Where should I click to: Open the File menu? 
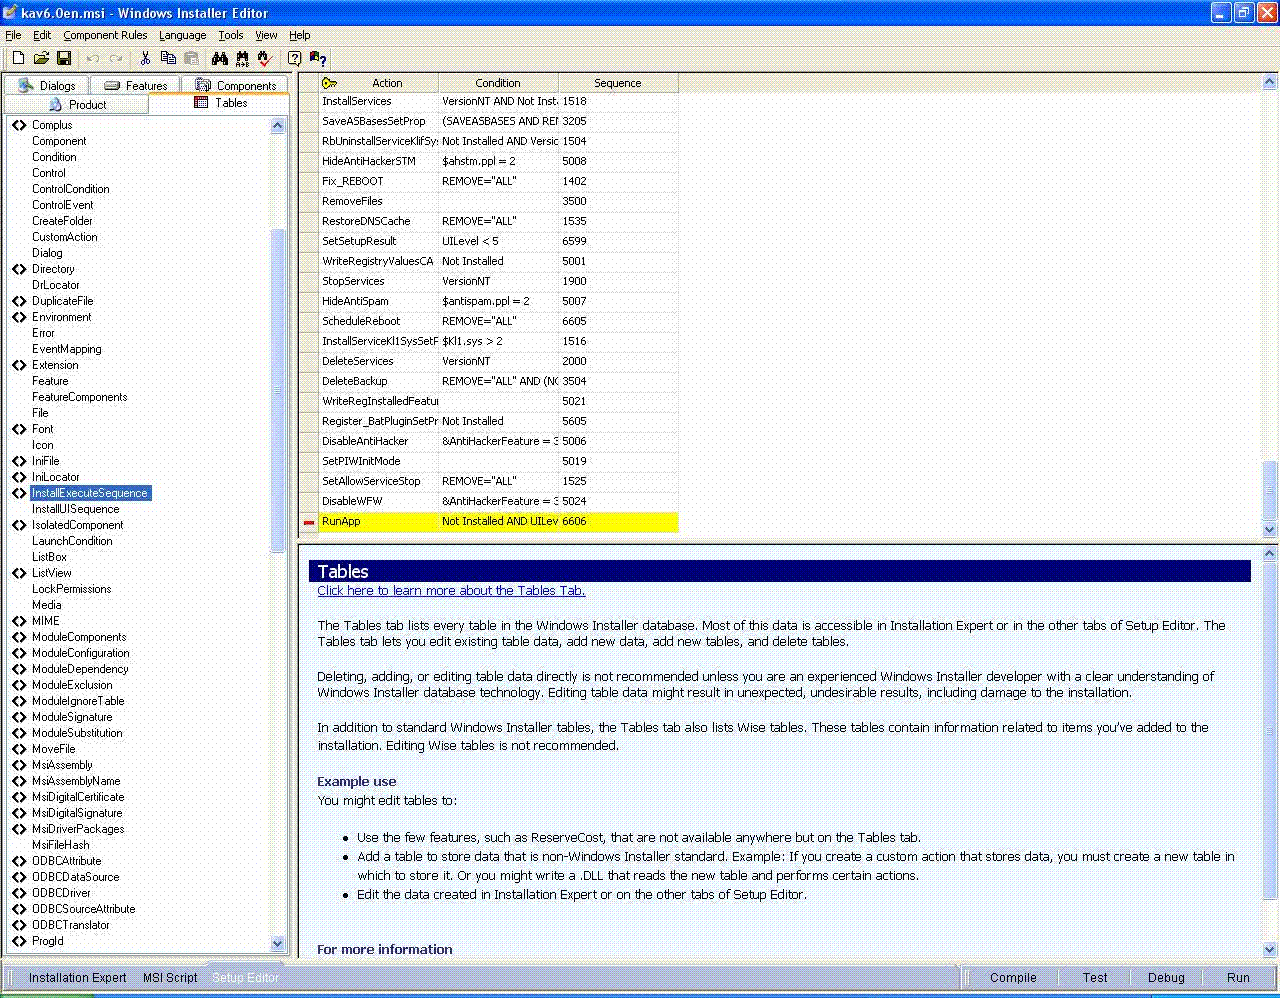click(13, 35)
